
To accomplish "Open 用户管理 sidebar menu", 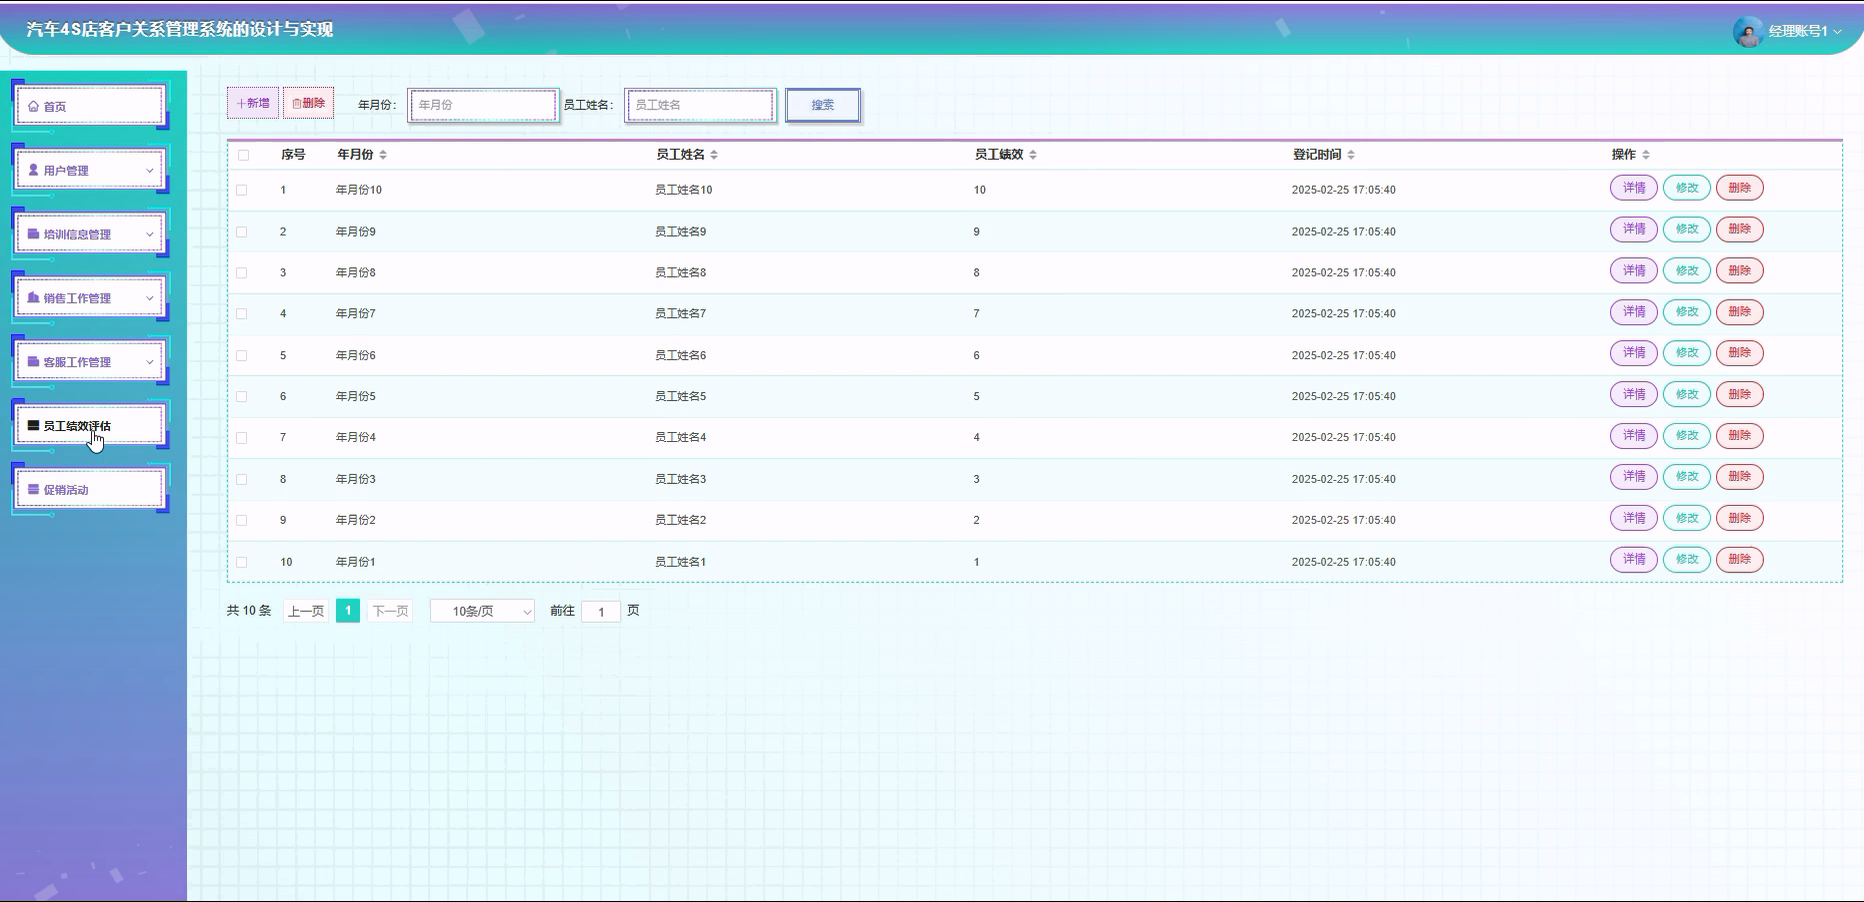I will tap(90, 170).
